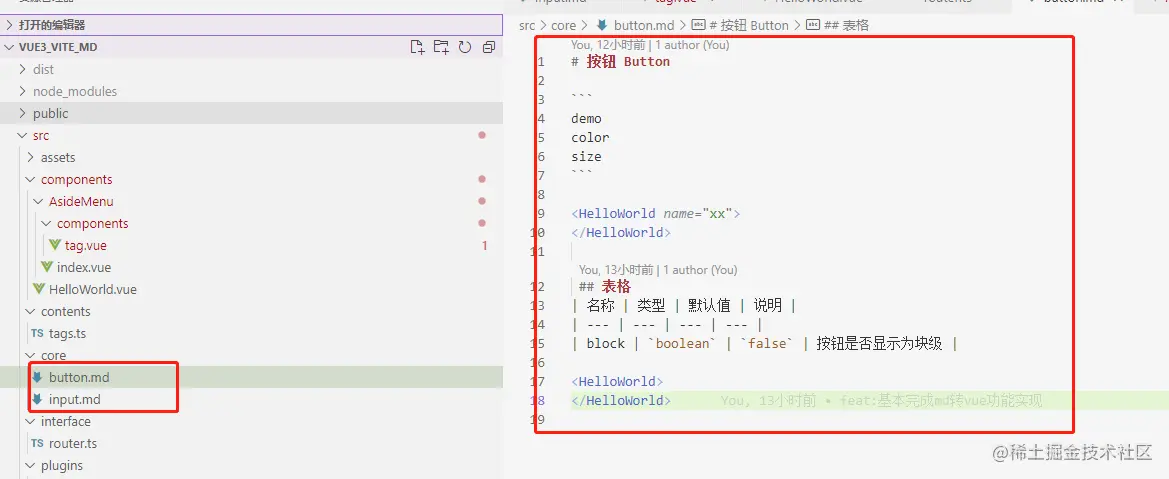The width and height of the screenshot is (1169, 479).
Task: Click the New File icon in explorer header
Action: (x=418, y=47)
